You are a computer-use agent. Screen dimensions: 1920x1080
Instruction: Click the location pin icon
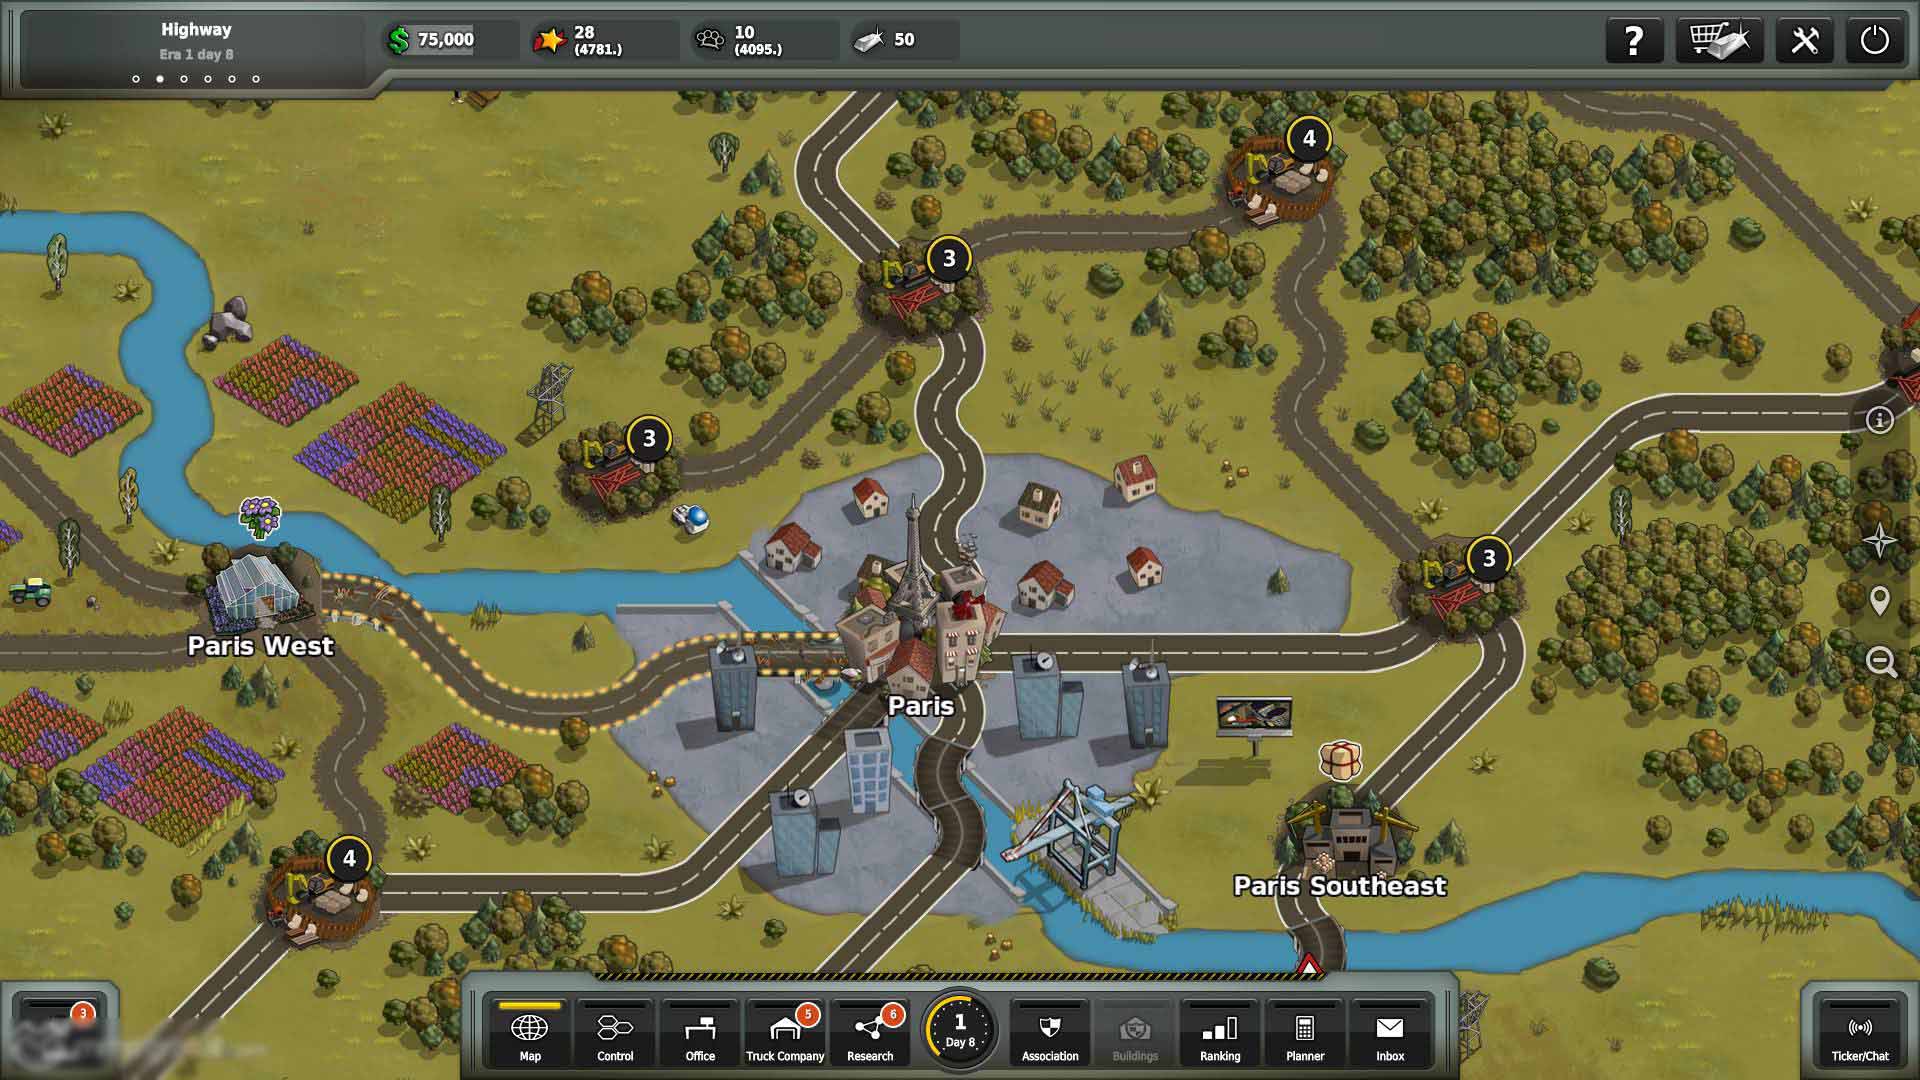pyautogui.click(x=1880, y=600)
